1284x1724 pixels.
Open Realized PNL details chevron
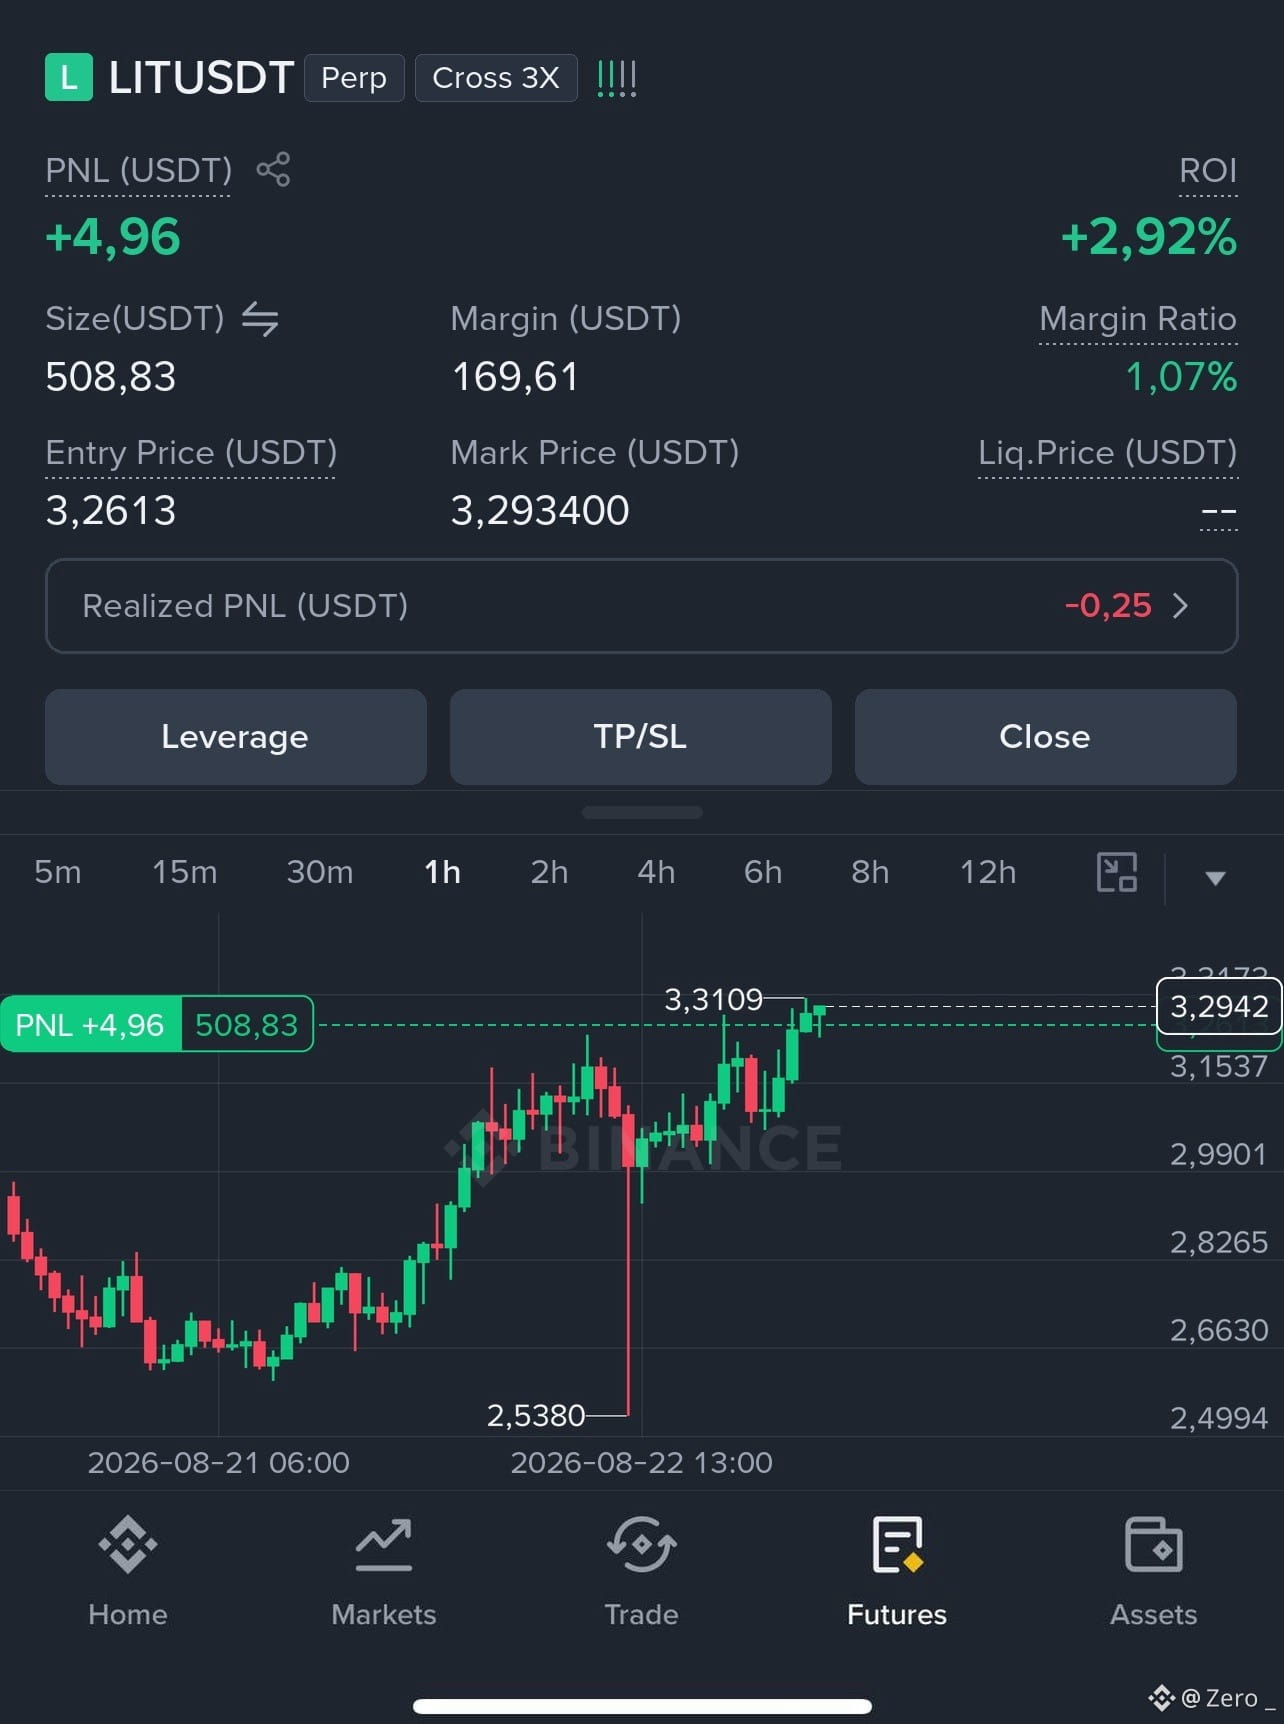pos(1180,606)
